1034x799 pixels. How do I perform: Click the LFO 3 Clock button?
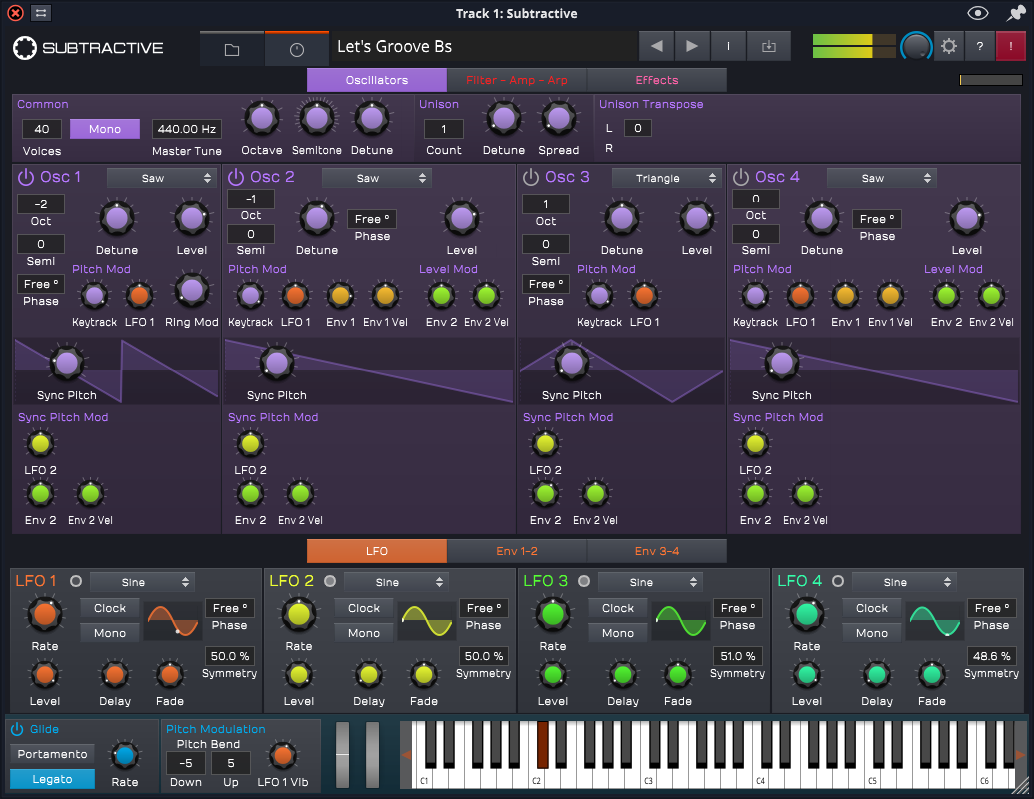point(617,608)
